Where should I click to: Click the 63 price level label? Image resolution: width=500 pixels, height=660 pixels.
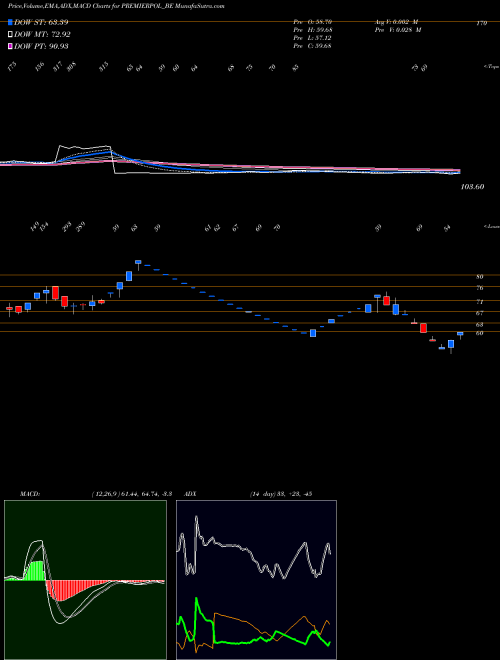pos(480,325)
